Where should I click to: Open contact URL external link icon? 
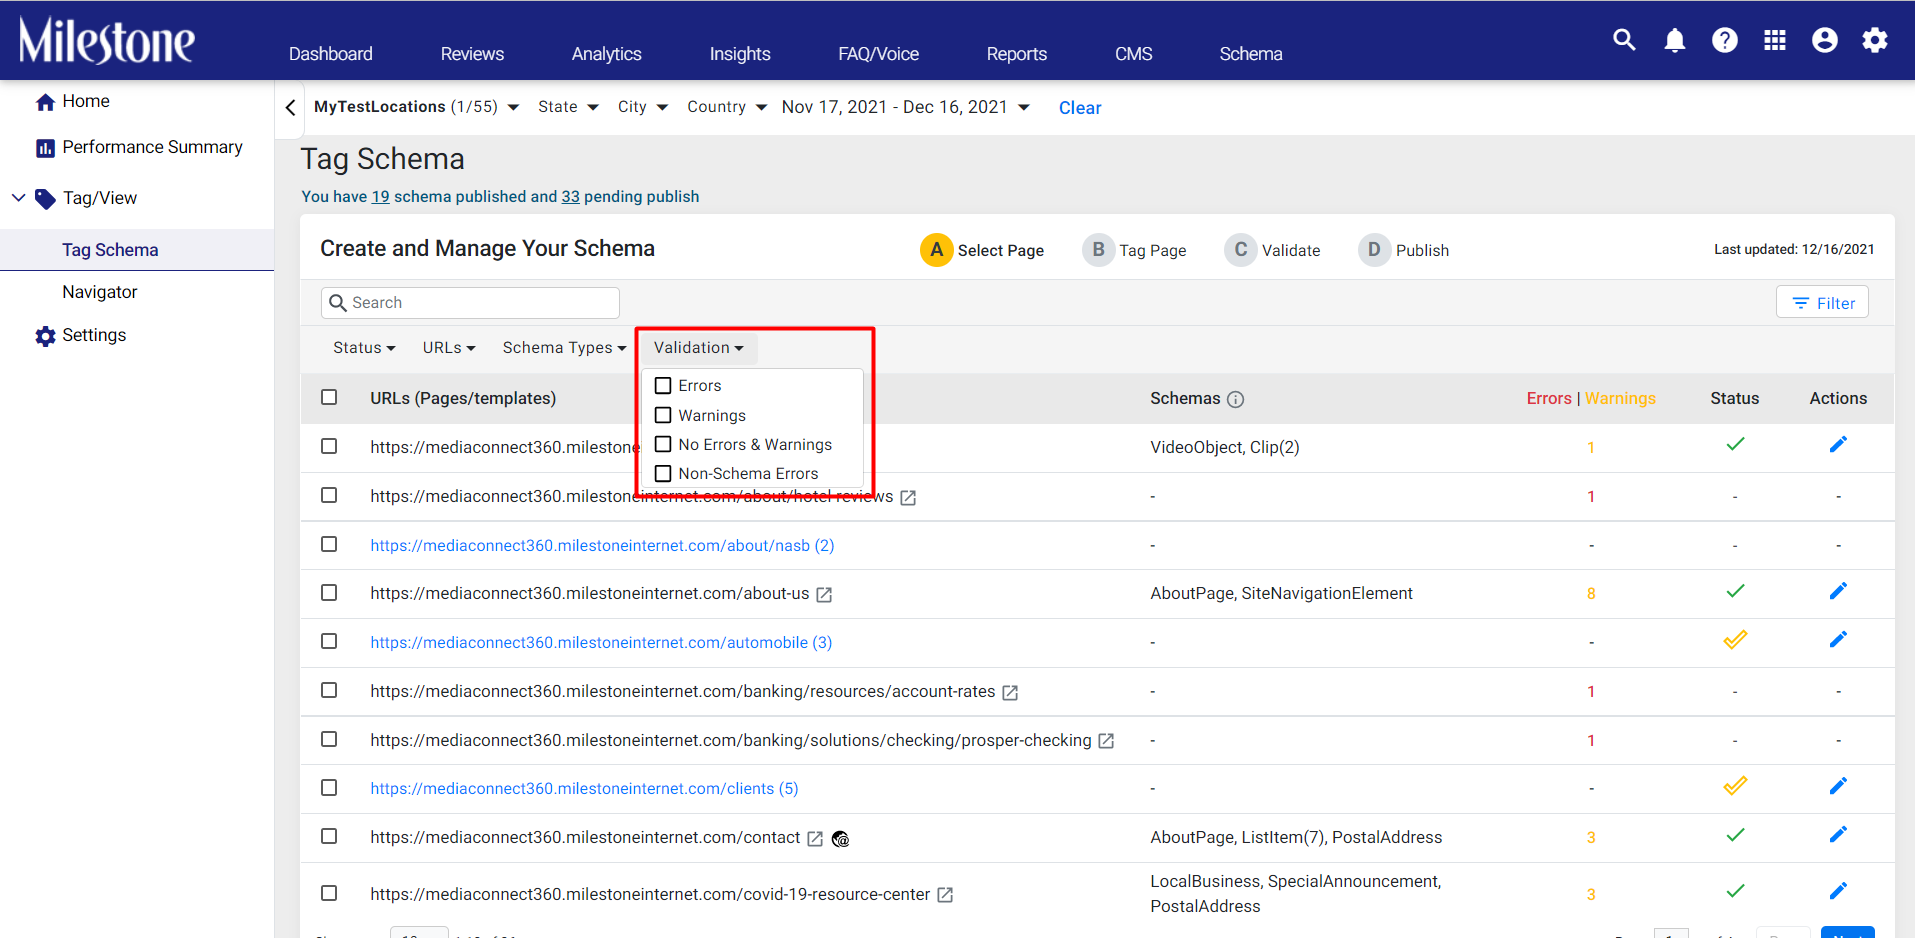[815, 839]
